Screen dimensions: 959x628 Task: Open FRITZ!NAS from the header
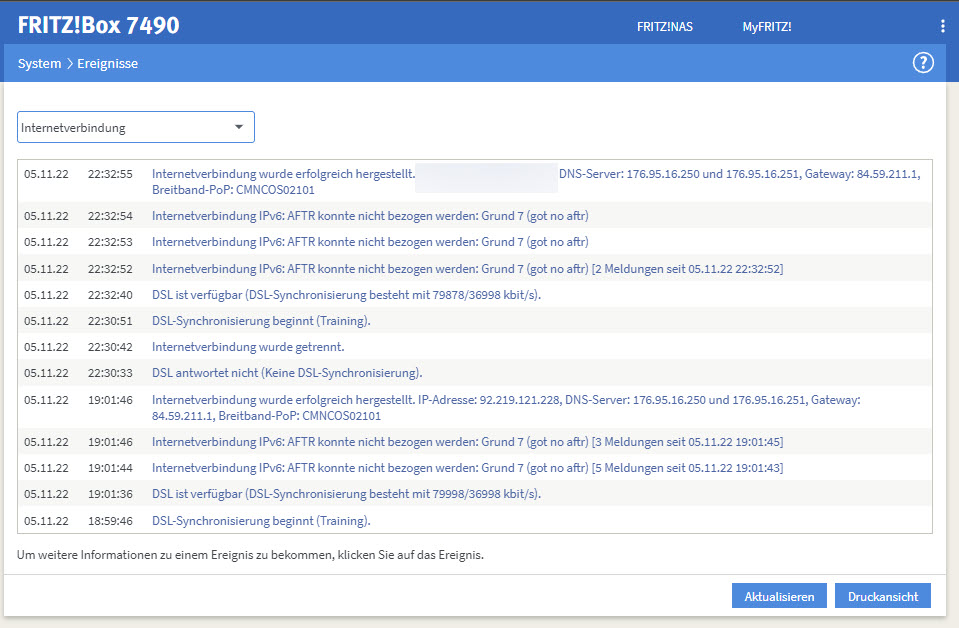tap(665, 27)
